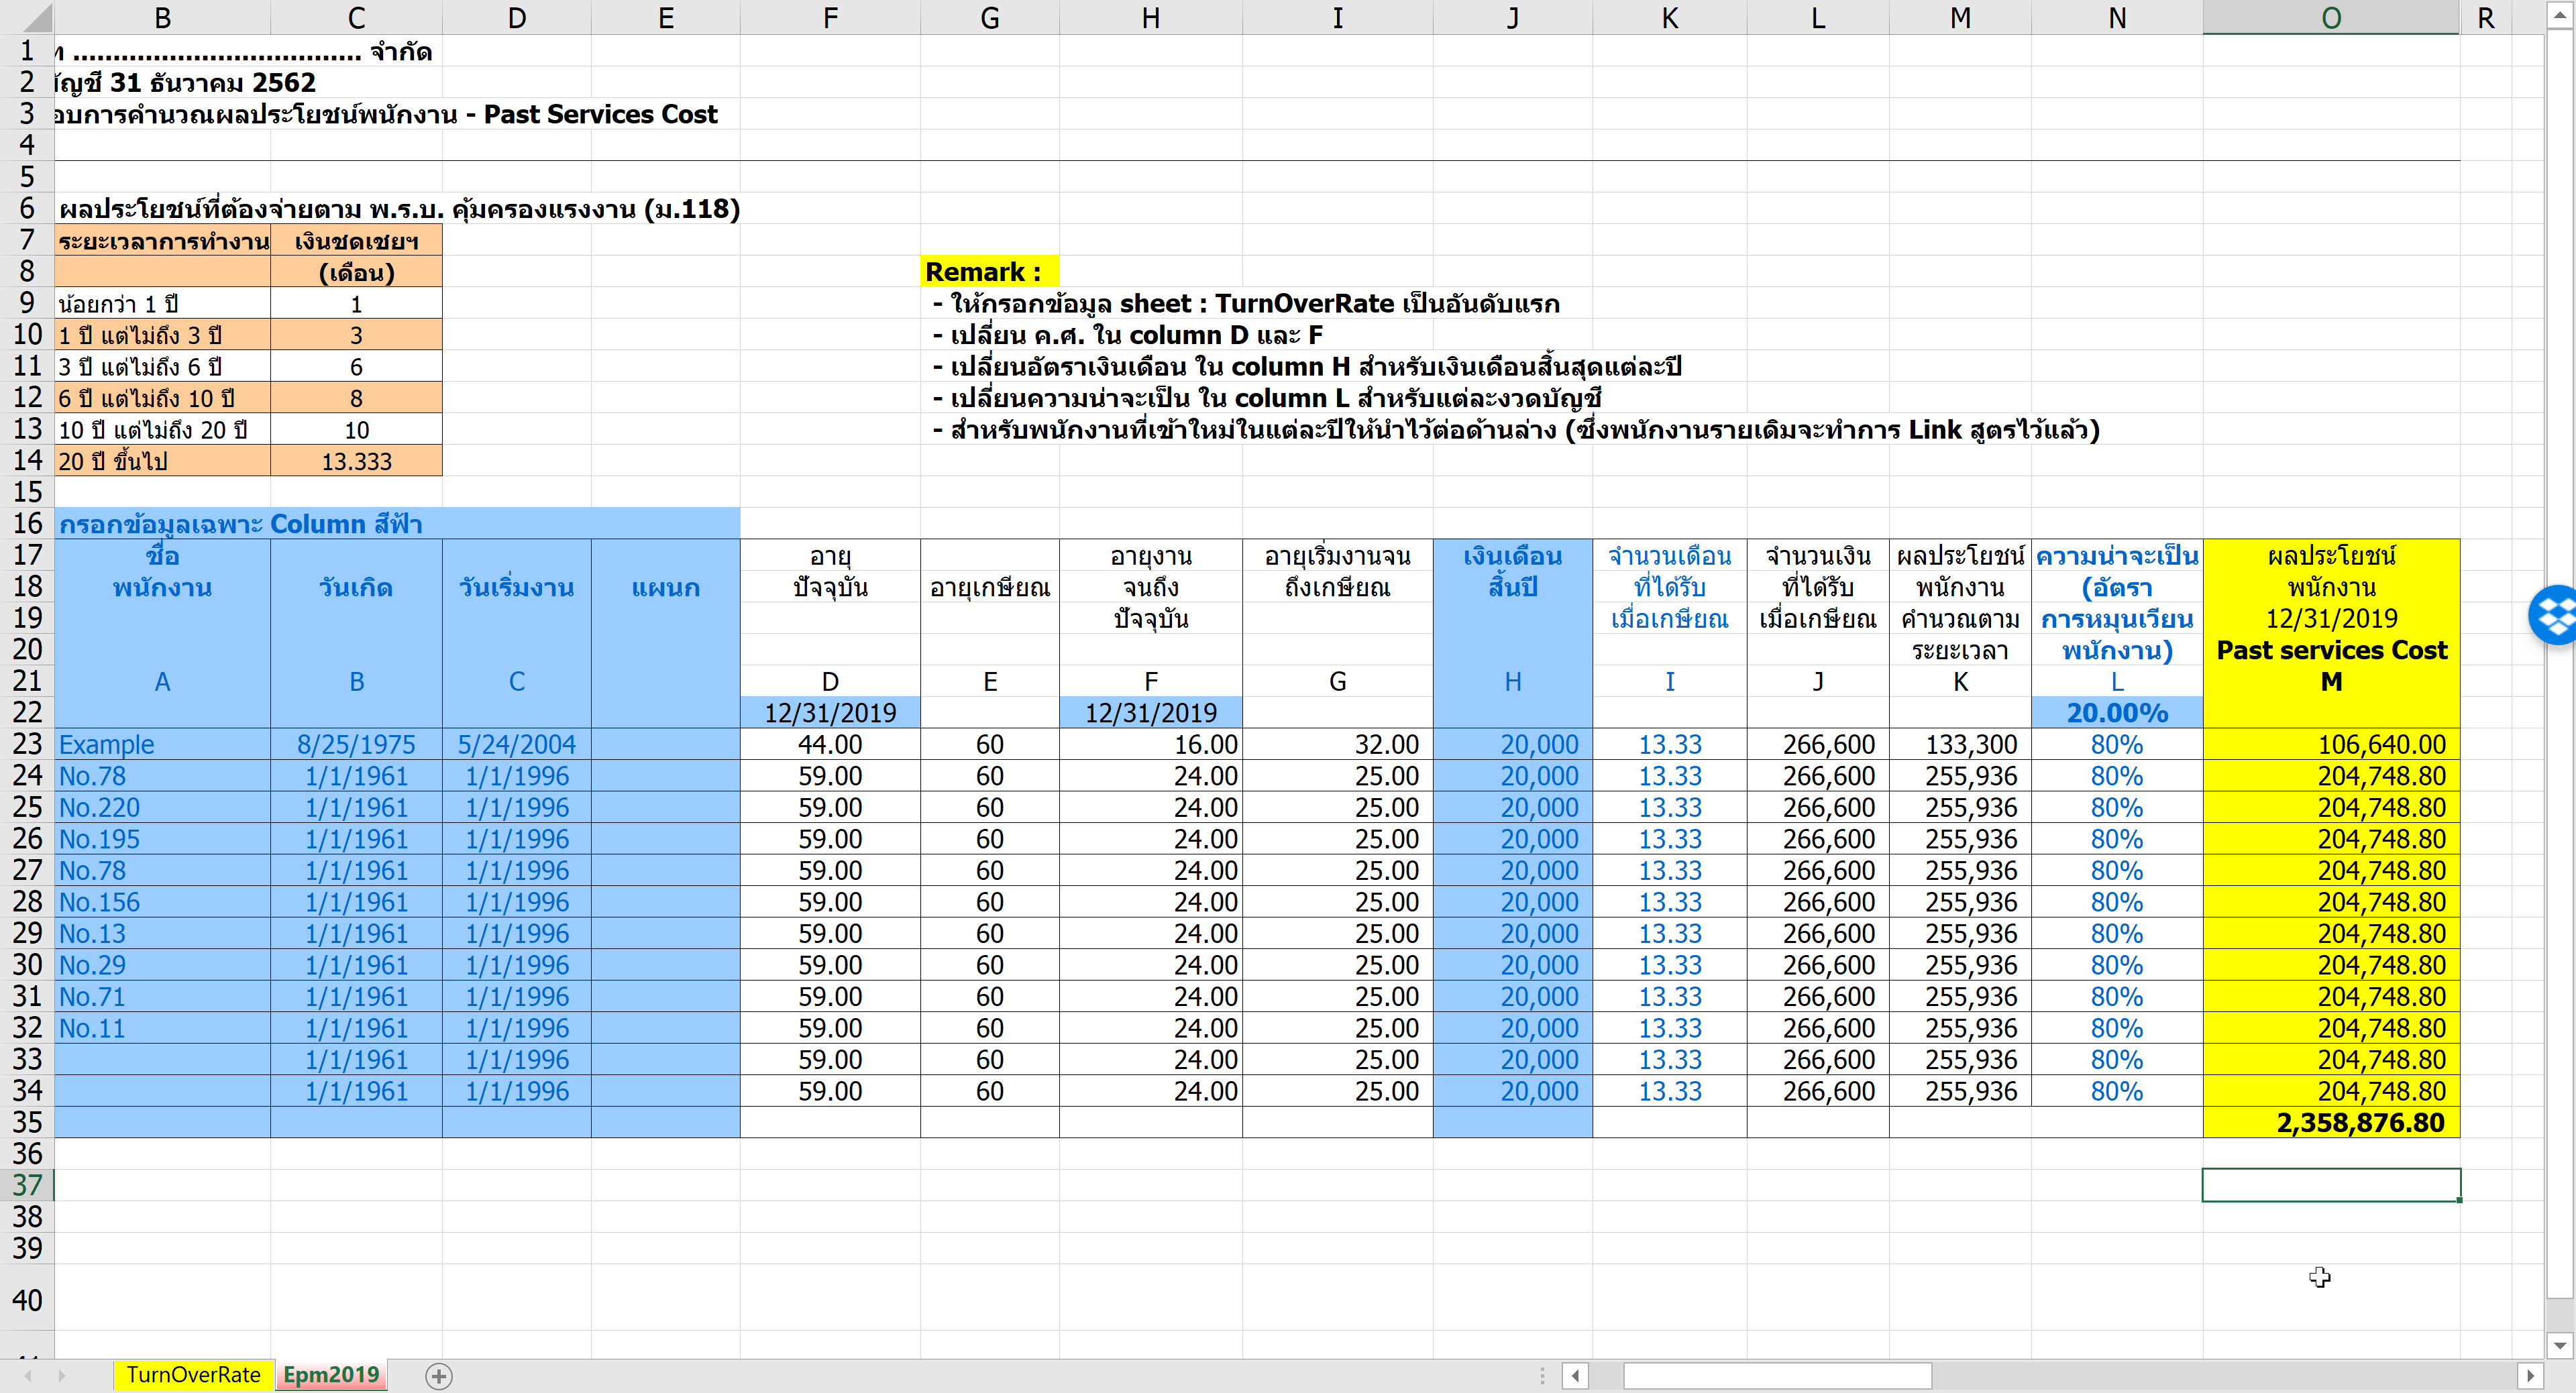Click cell showing 20.00% turnover rate
This screenshot has width=2576, height=1393.
pos(2117,712)
